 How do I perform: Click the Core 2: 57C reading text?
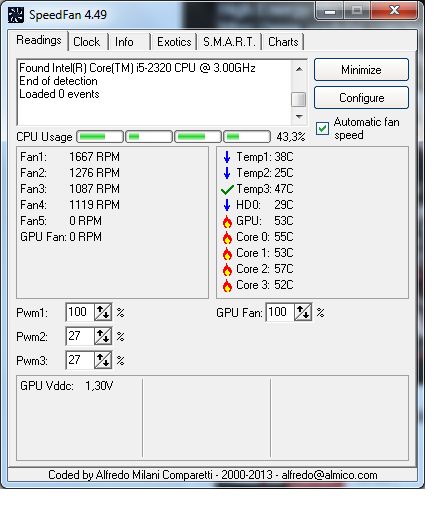coord(265,269)
